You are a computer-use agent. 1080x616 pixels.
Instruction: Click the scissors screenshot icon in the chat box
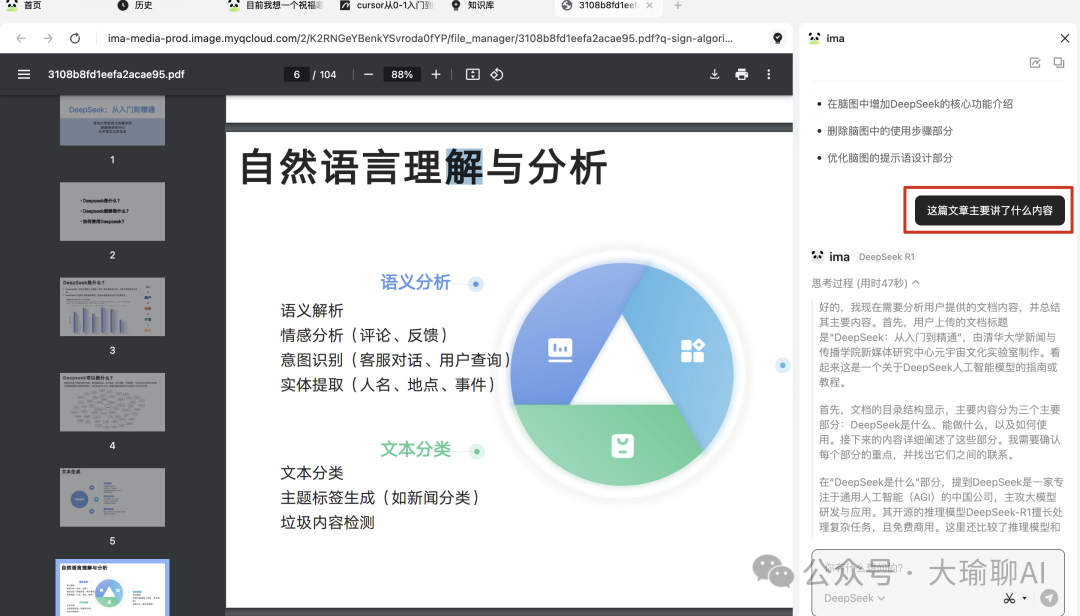(x=1009, y=597)
